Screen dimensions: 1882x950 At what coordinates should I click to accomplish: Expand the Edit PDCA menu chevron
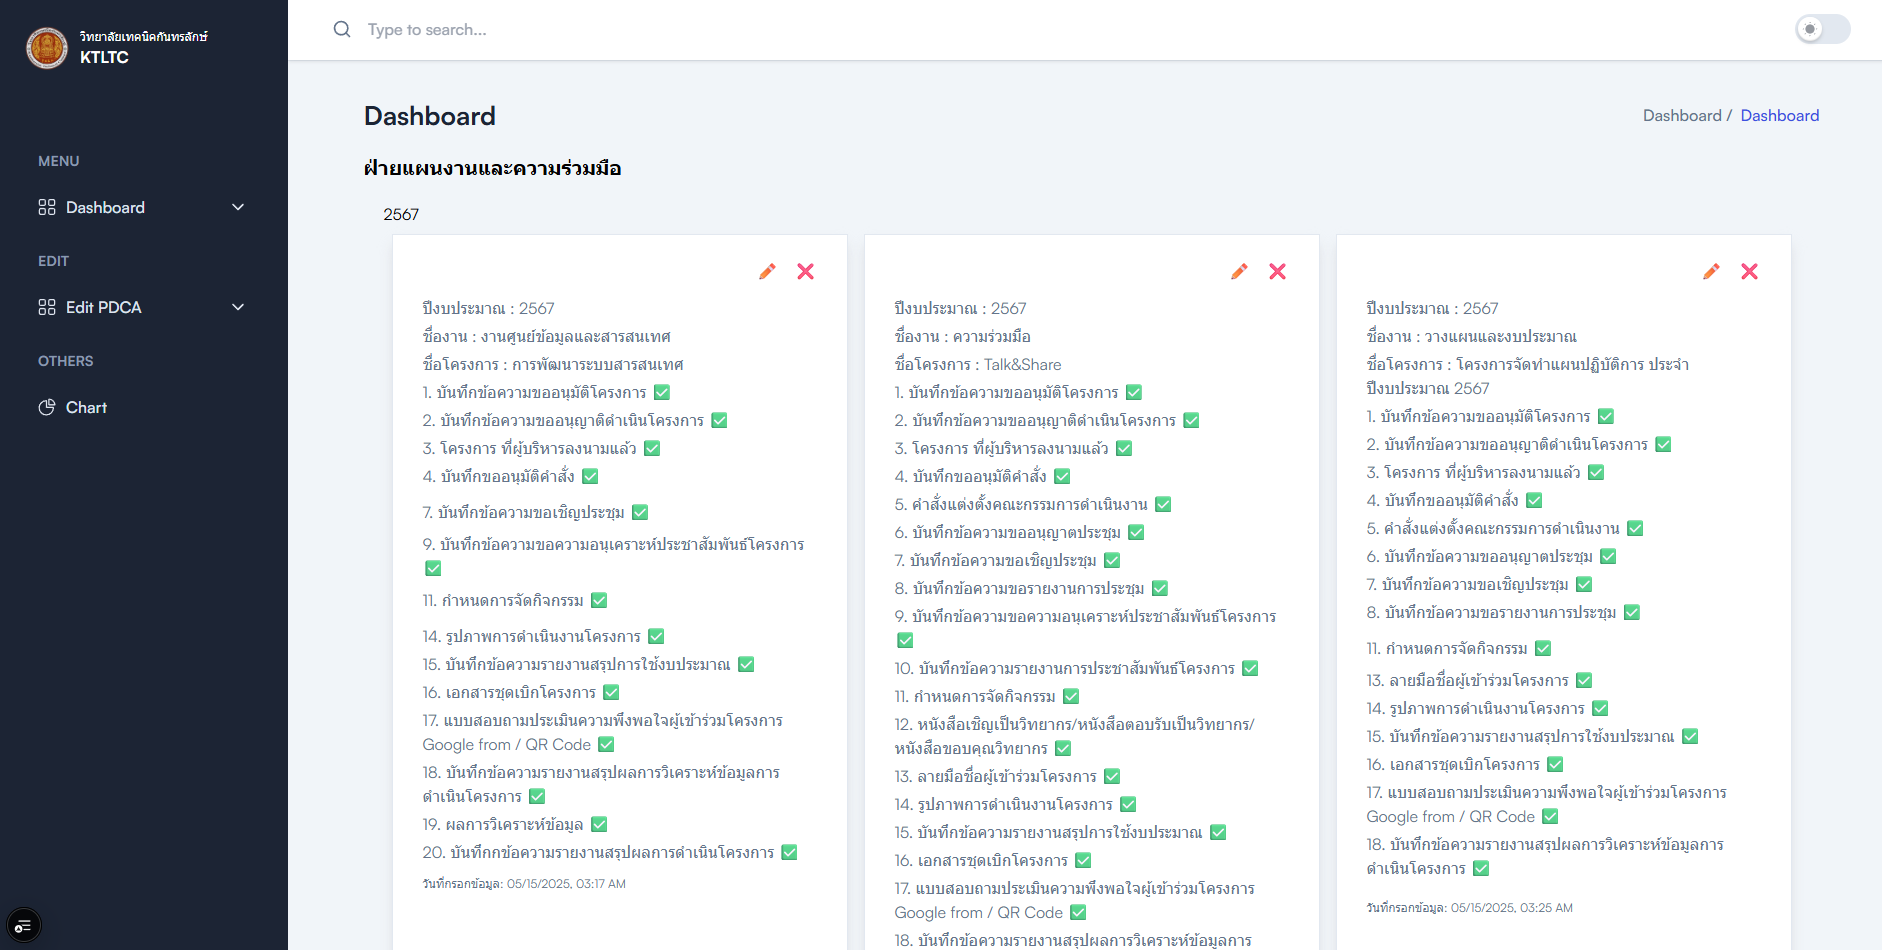click(x=238, y=308)
